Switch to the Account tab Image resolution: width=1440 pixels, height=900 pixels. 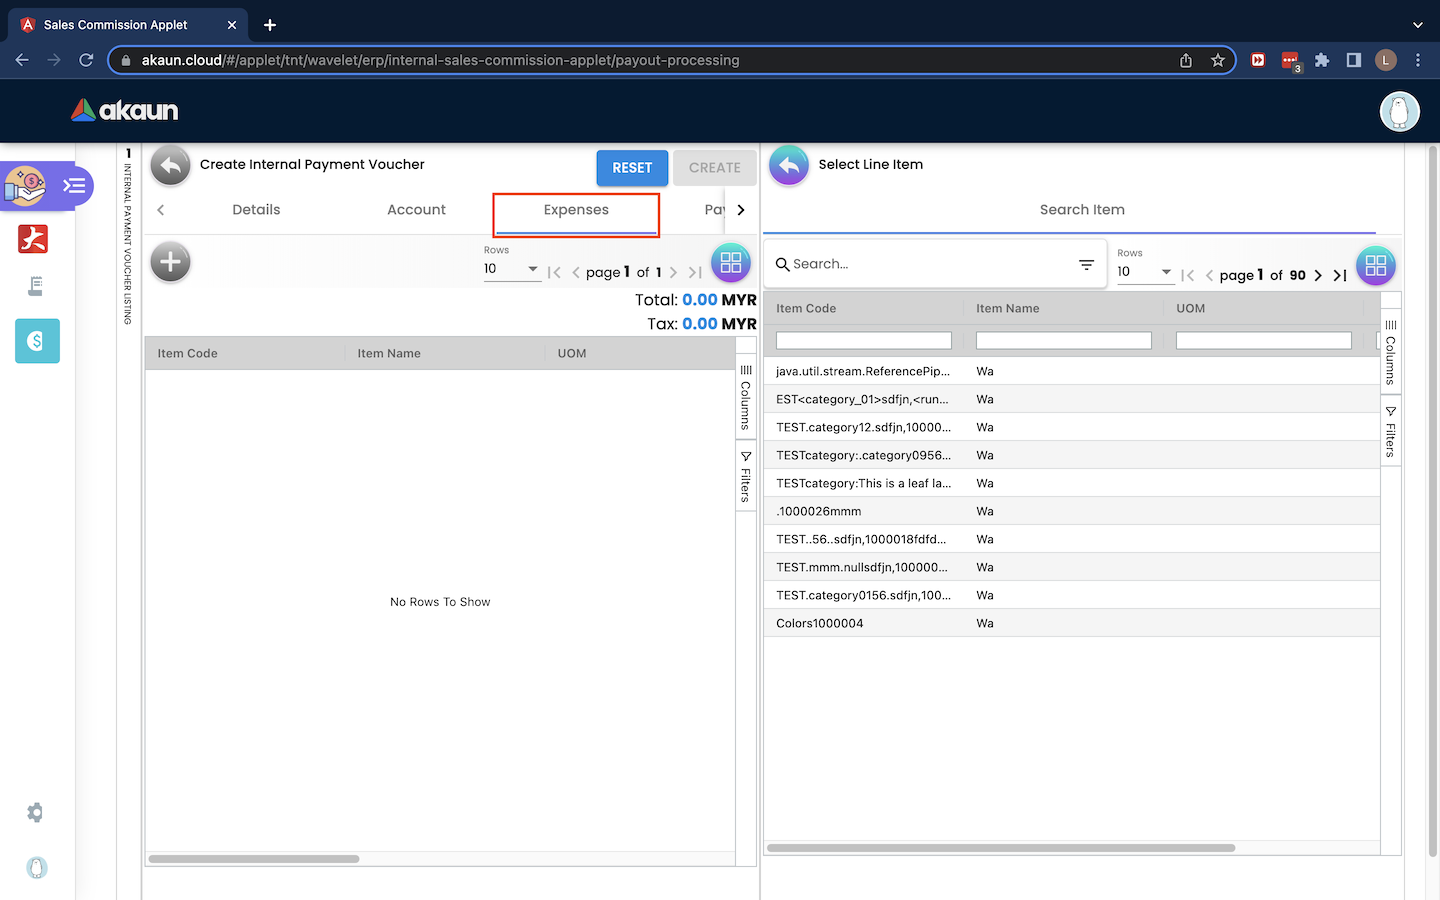[x=416, y=210]
